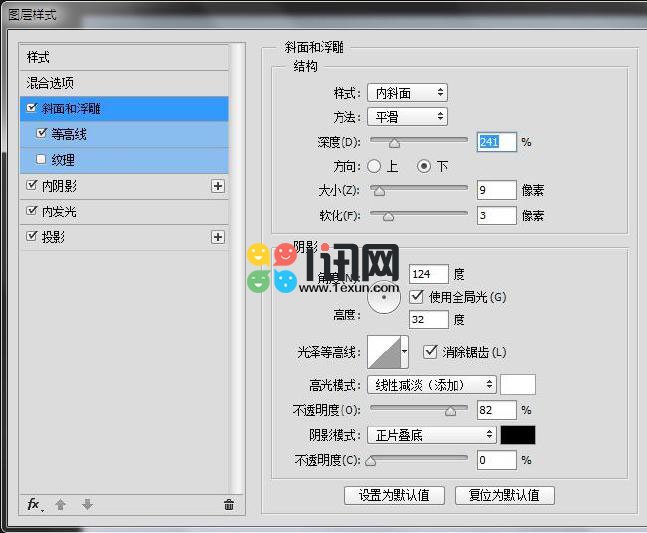Viewport: 647px width, 533px height.
Task: Select the 下 direction radio button
Action: coord(424,166)
